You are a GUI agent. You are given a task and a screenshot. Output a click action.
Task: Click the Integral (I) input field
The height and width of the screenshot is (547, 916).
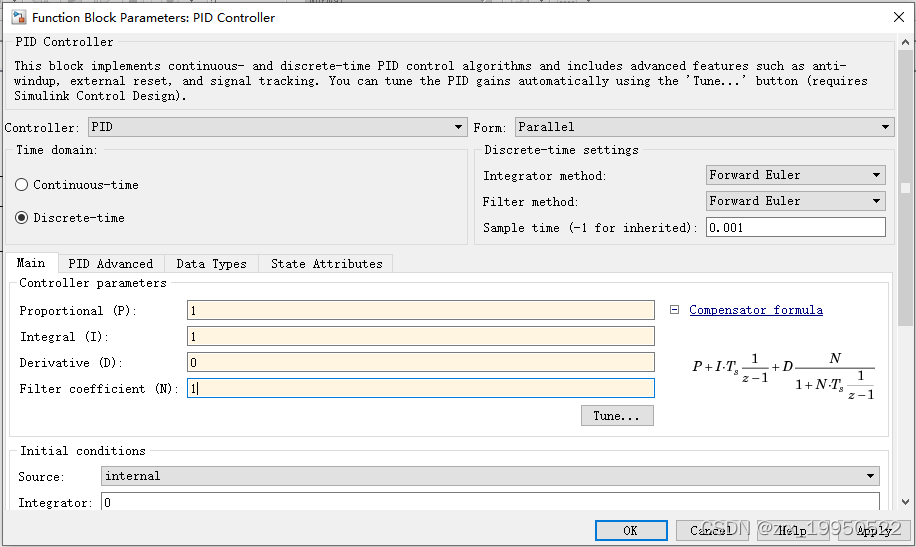(421, 336)
